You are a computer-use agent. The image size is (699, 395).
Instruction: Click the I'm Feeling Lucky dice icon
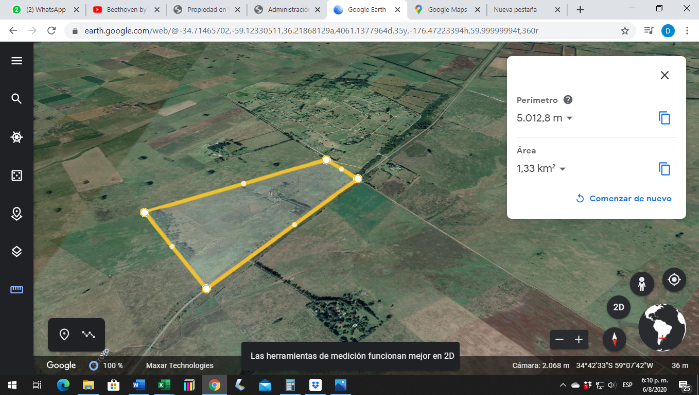coord(16,175)
